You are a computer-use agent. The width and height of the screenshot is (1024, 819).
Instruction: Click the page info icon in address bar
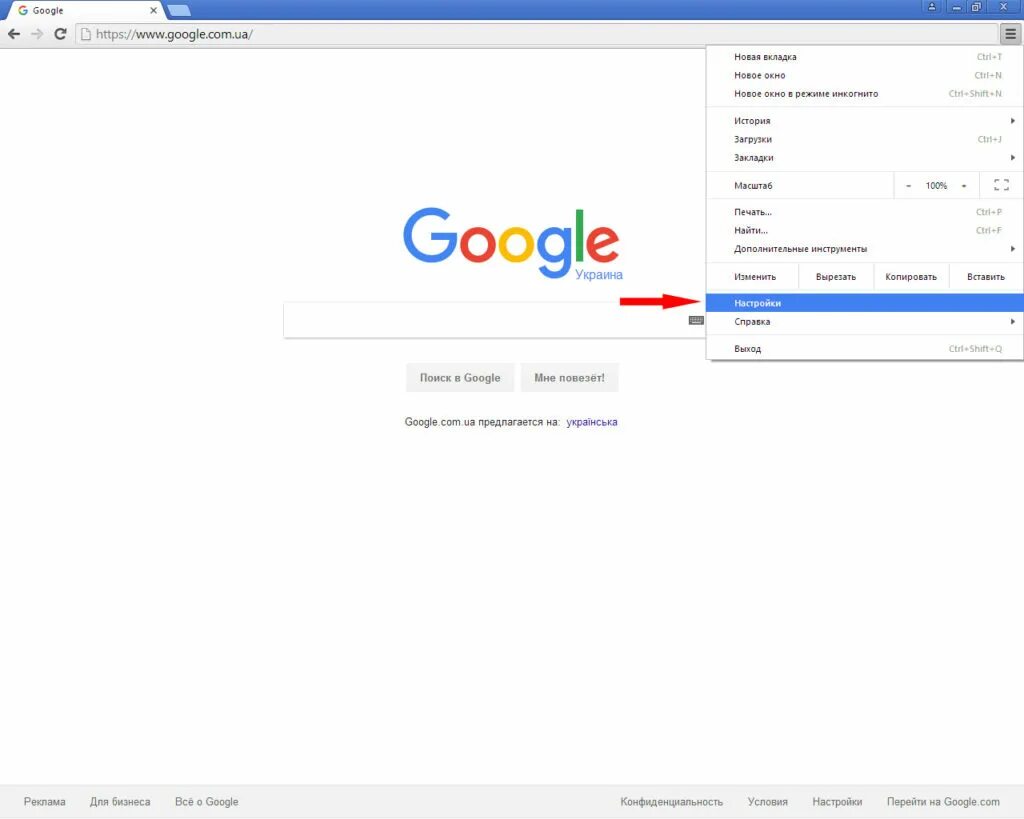(x=86, y=34)
